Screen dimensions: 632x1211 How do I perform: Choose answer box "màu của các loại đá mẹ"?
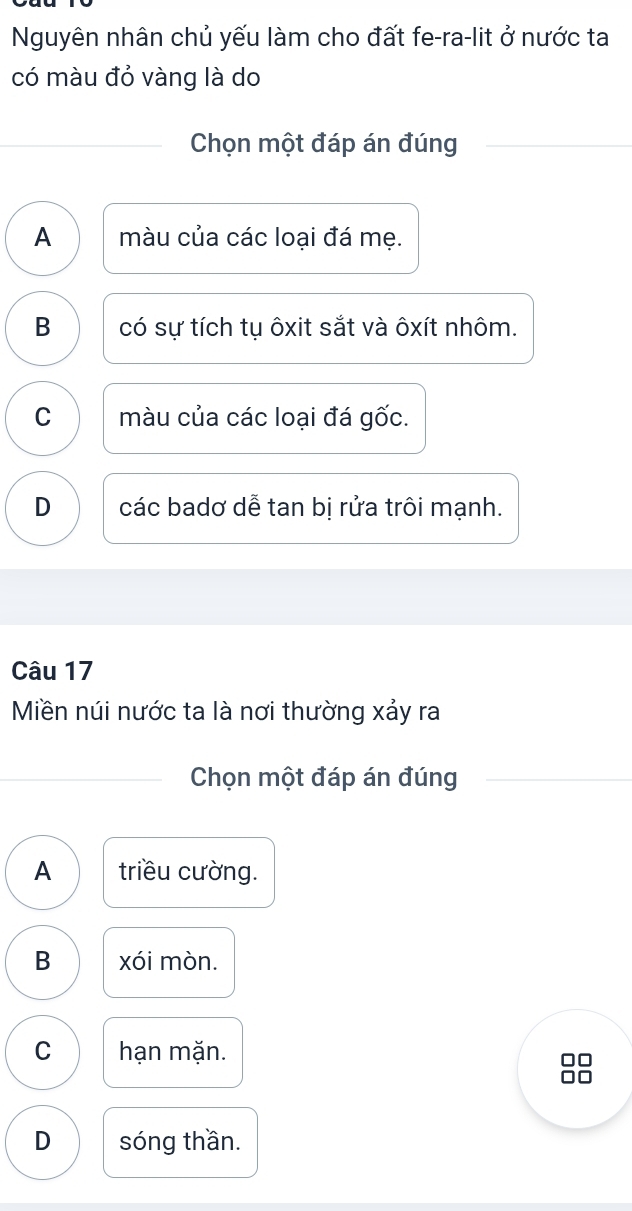(x=261, y=238)
